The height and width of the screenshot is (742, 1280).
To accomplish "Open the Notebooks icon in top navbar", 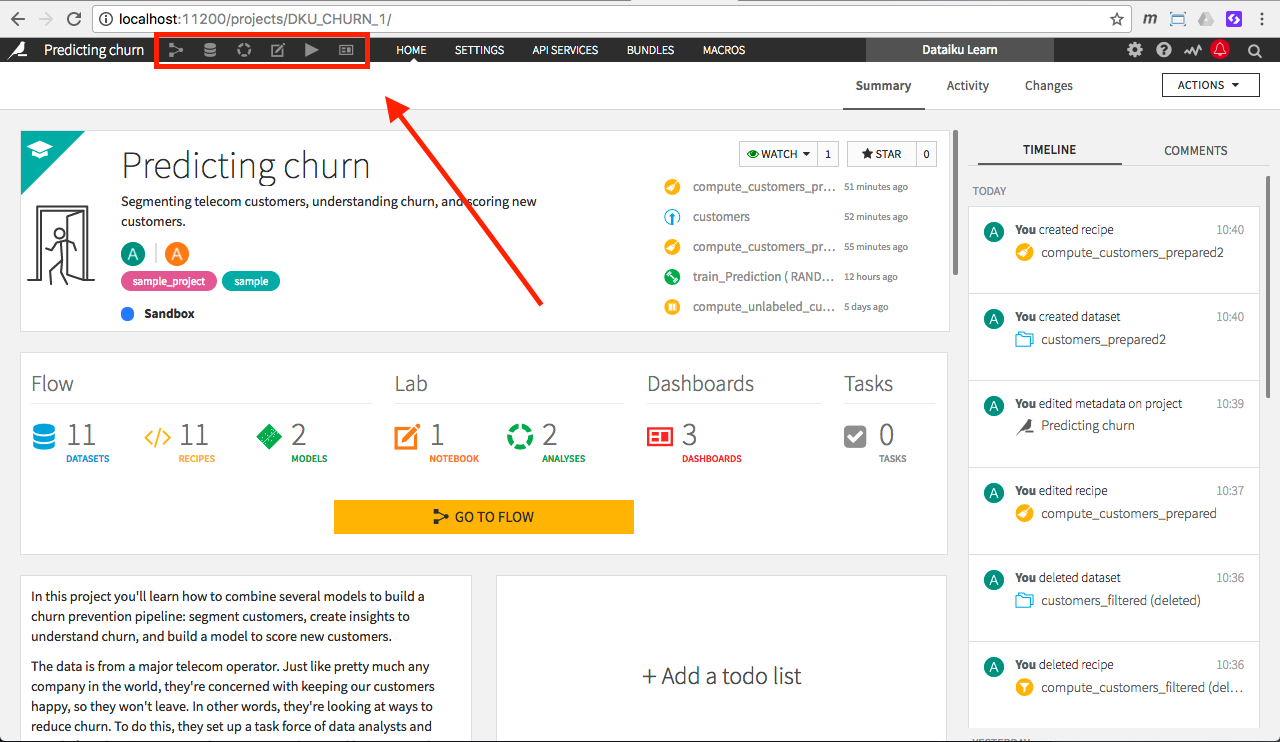I will 278,50.
